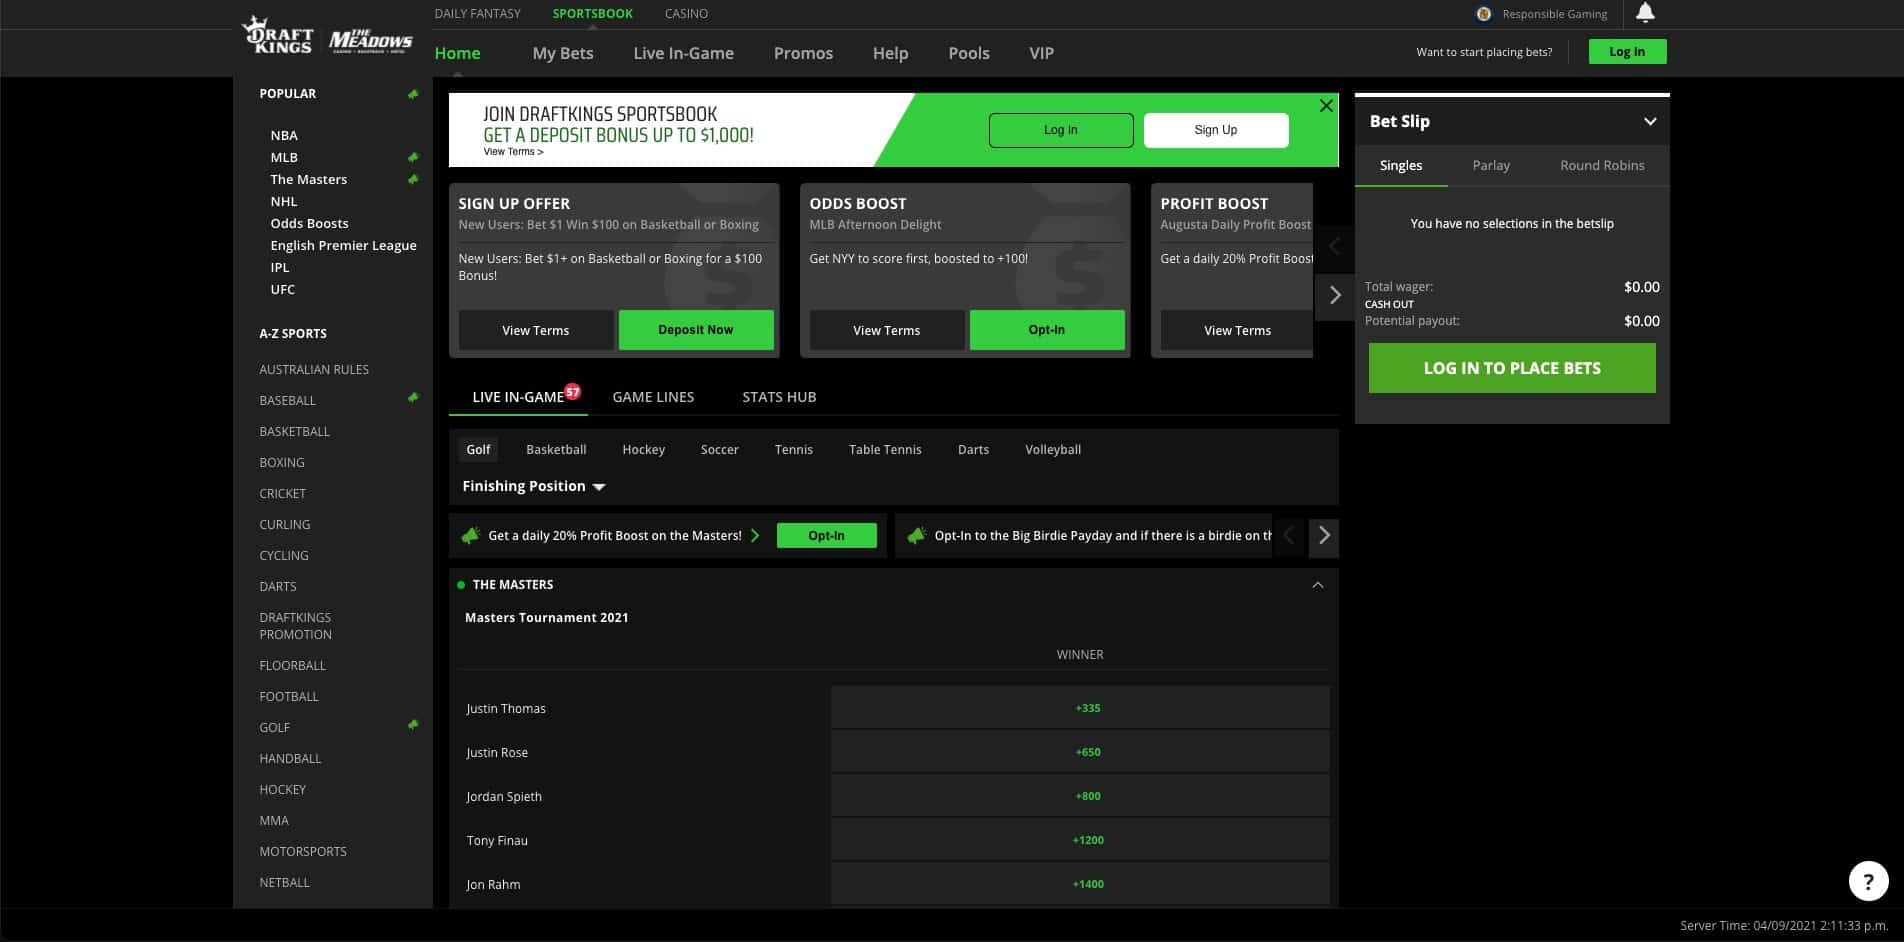Image resolution: width=1904 pixels, height=942 pixels.
Task: Opt-In to the MLB Afternoon Delight boost
Action: click(x=1046, y=329)
